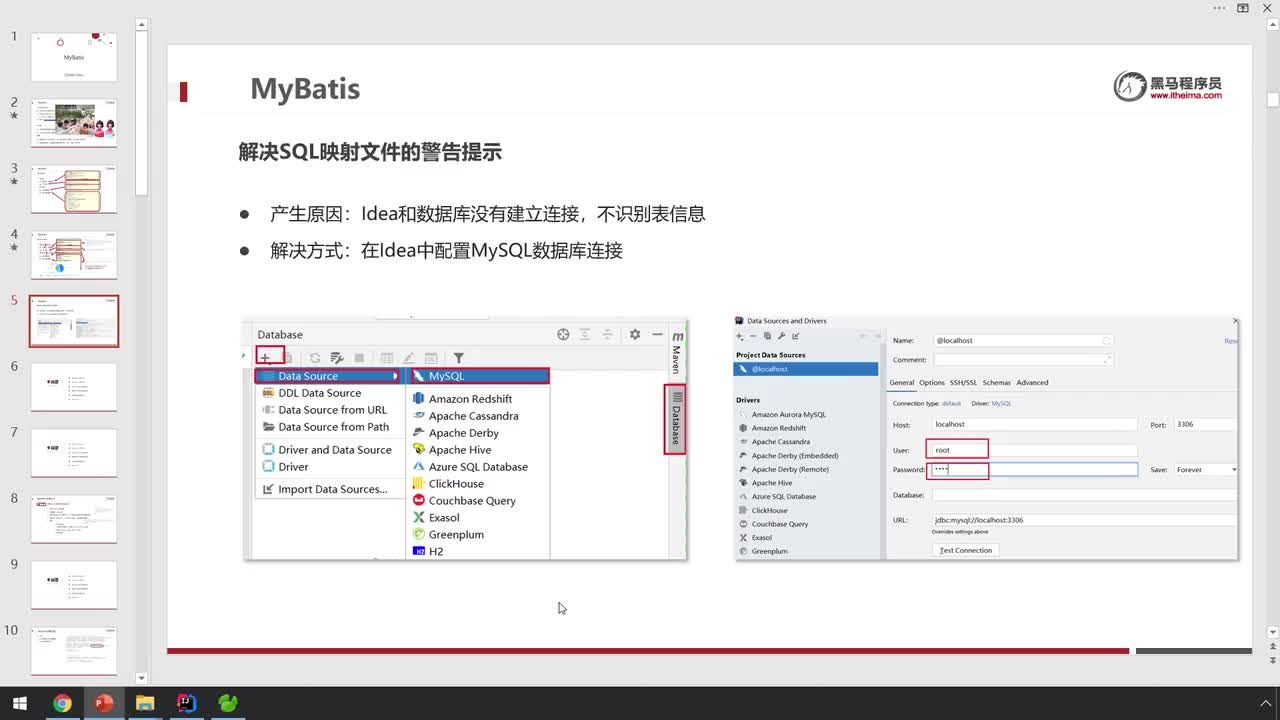Click vertical Database tab in slide image
The width and height of the screenshot is (1280, 720).
coord(676,419)
